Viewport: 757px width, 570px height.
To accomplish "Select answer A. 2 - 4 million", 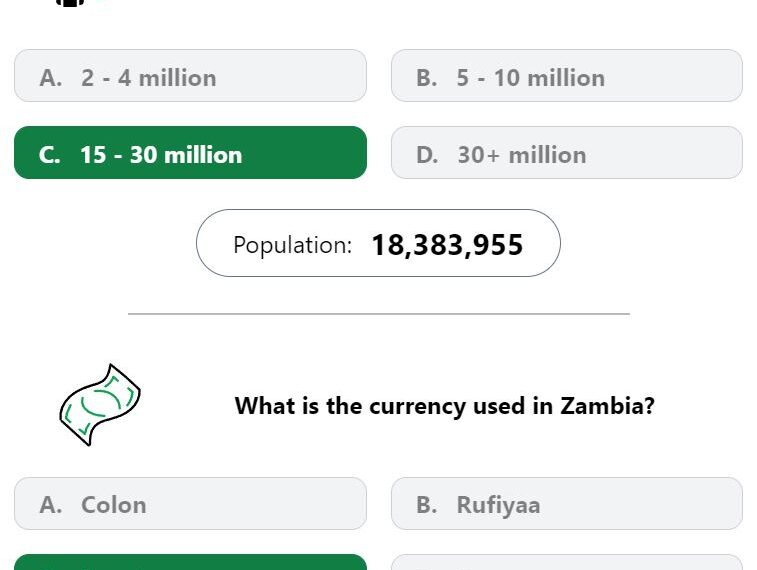I will click(x=190, y=76).
